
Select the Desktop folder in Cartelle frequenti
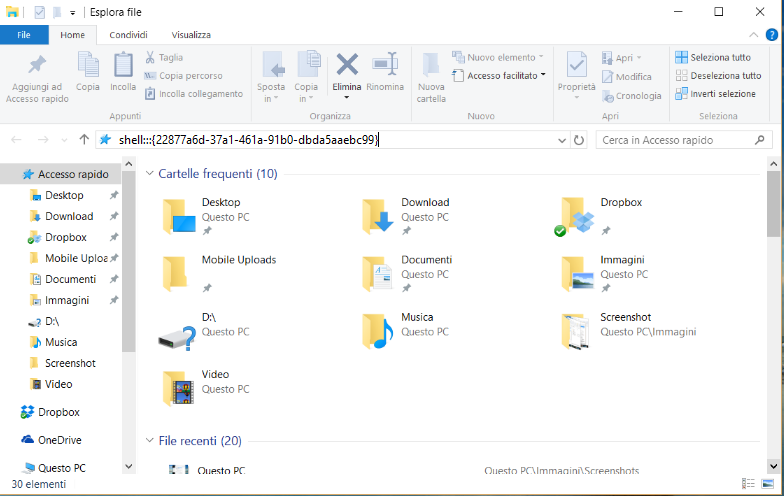(206, 216)
